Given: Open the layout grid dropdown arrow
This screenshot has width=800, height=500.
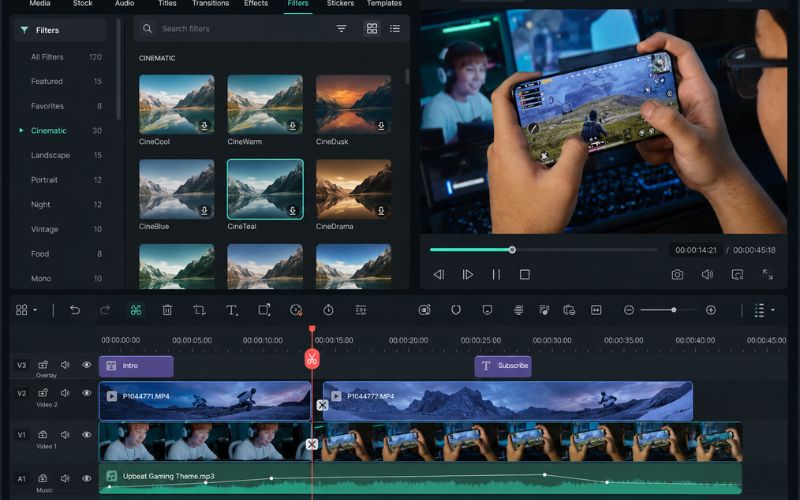Looking at the screenshot, I should pyautogui.click(x=35, y=310).
